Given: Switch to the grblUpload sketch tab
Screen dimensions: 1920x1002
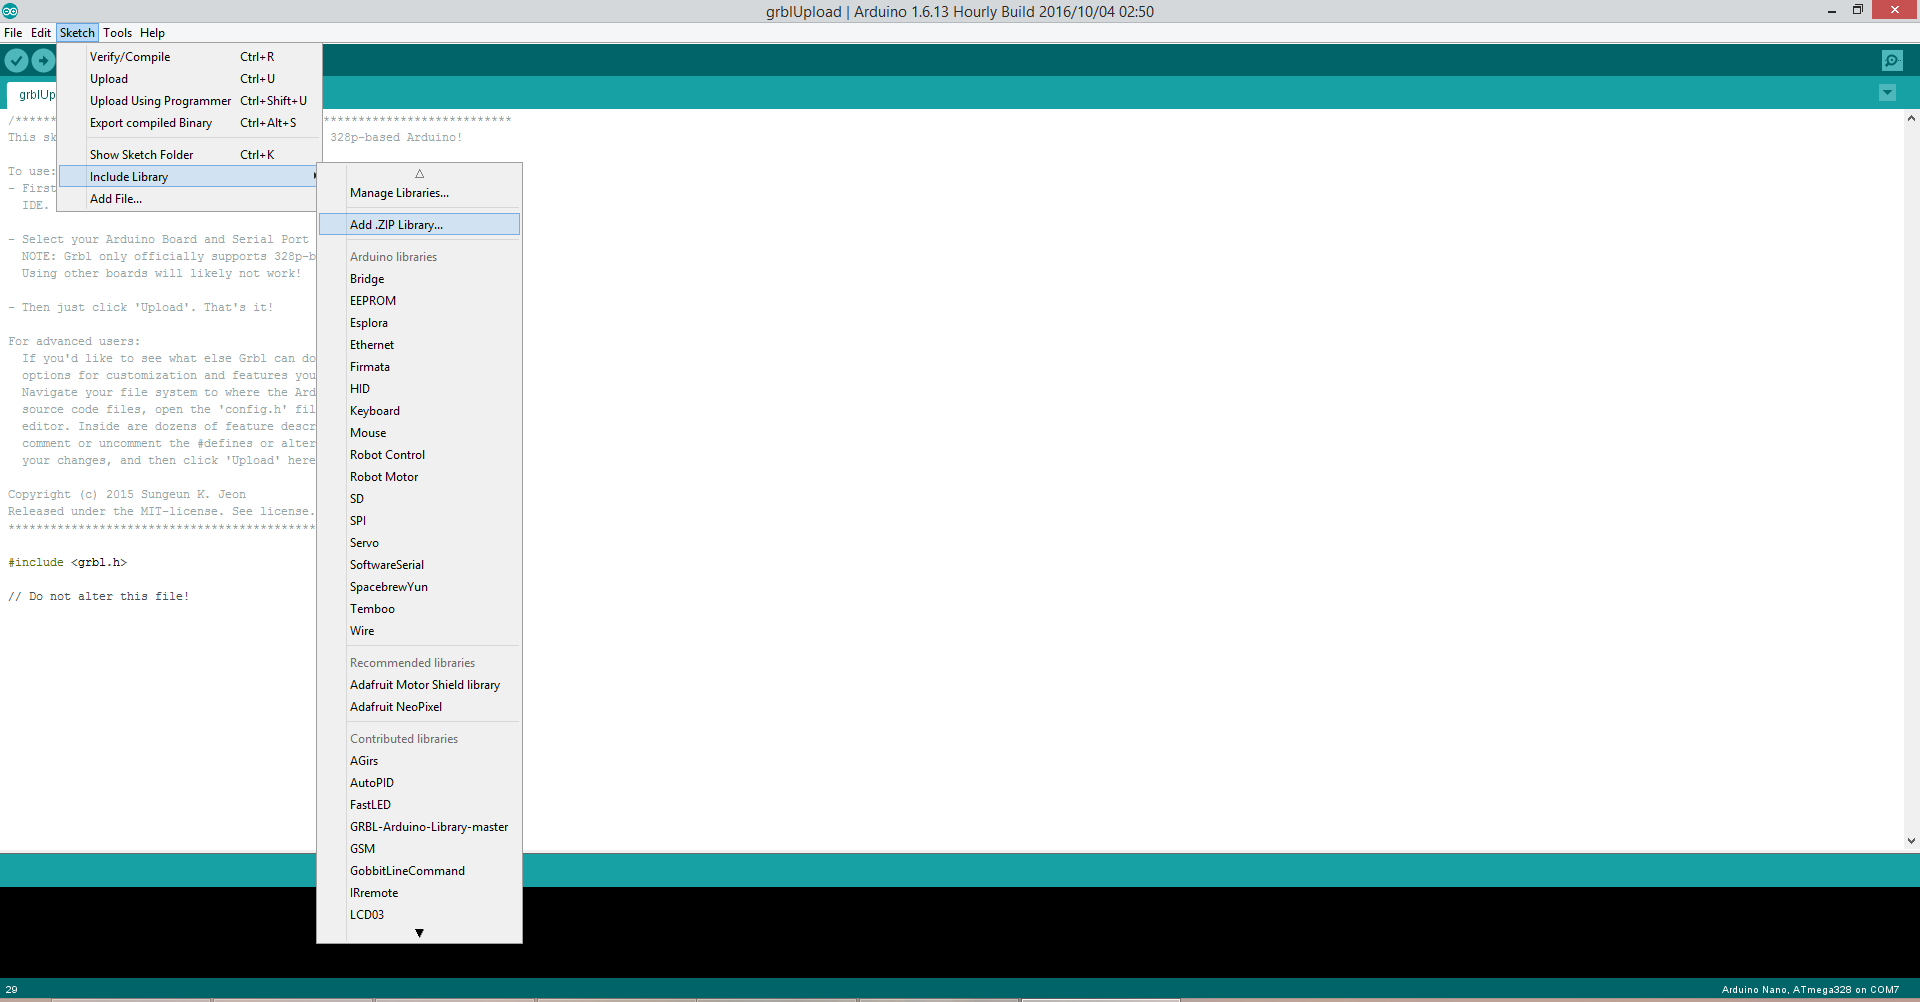Looking at the screenshot, I should point(32,95).
